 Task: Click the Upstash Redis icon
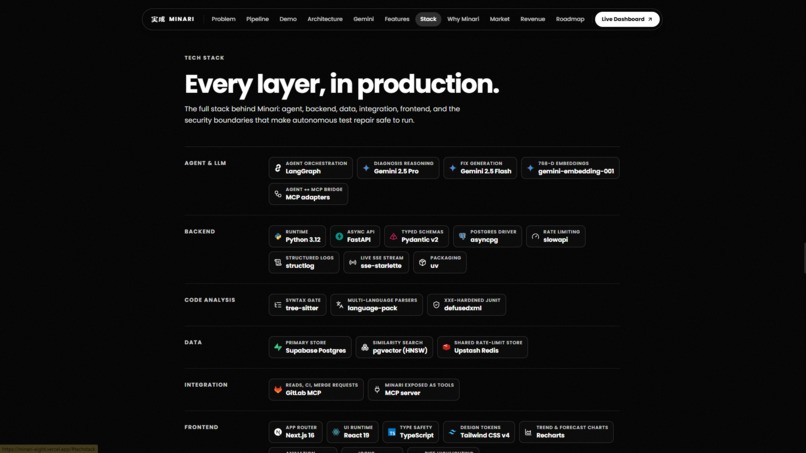[446, 347]
